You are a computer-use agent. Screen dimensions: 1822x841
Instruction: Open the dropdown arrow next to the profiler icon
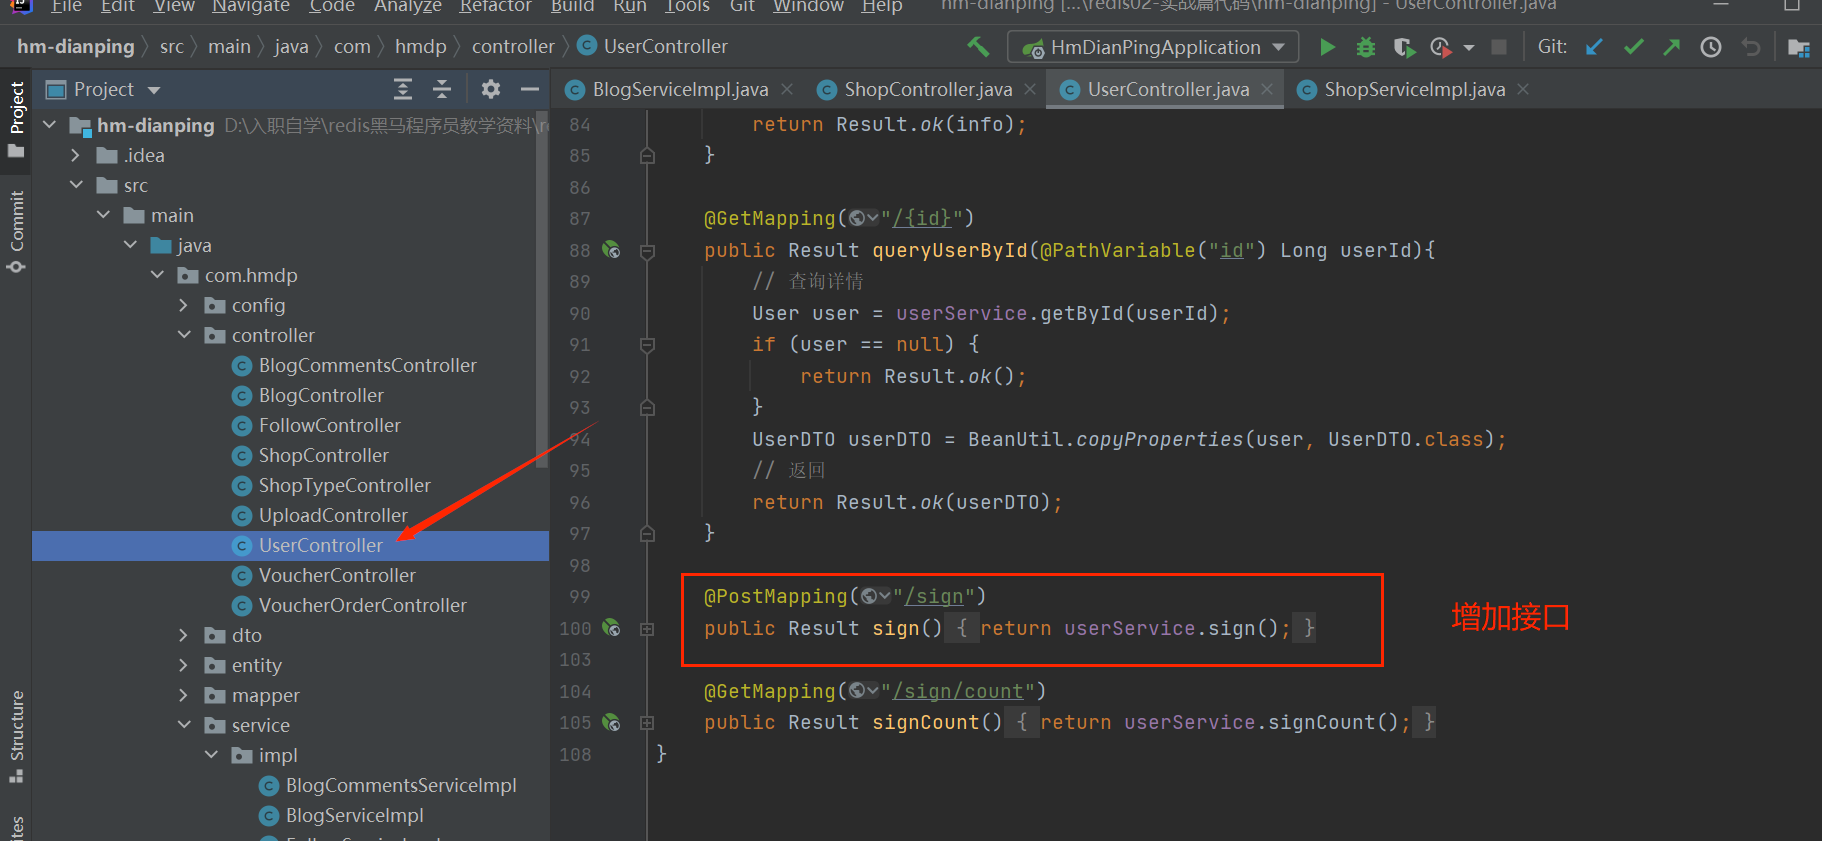point(1469,48)
